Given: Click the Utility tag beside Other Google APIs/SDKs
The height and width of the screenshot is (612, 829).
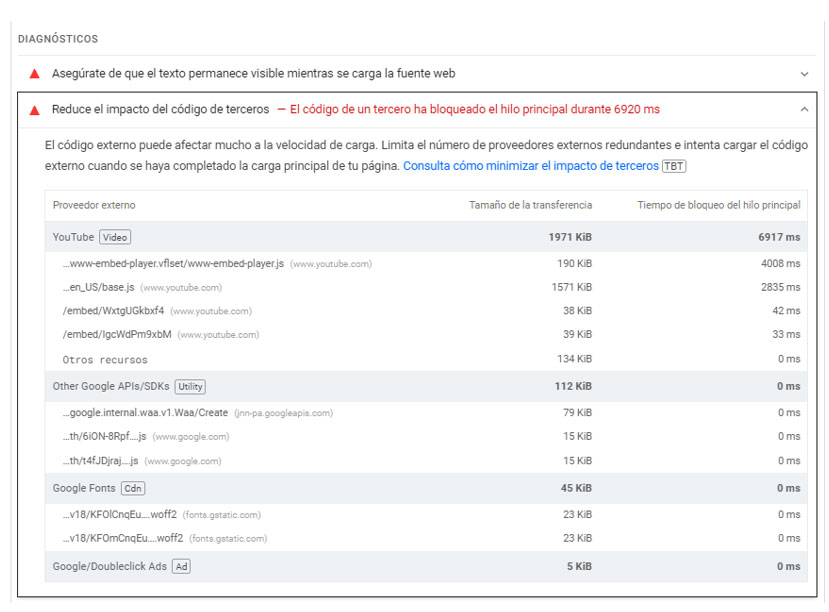Looking at the screenshot, I should (190, 386).
